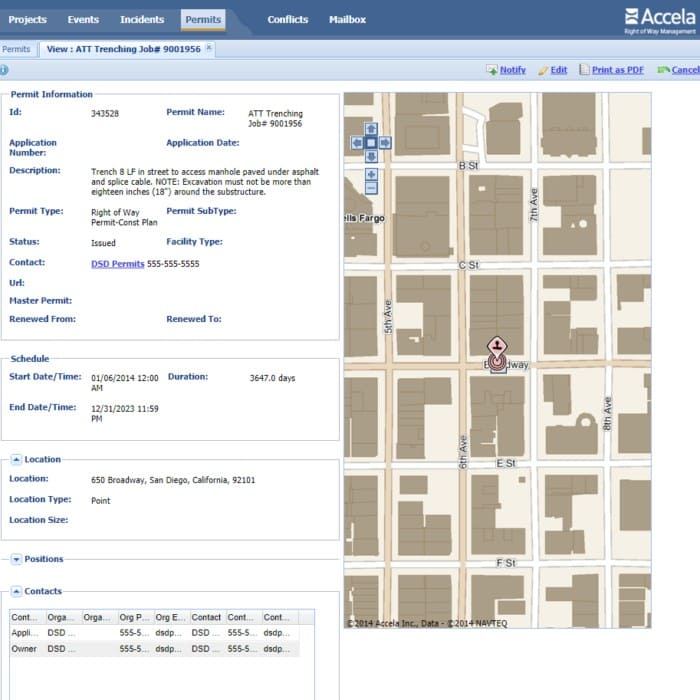
Task: Open the DSD Permits contact link
Action: pos(117,264)
